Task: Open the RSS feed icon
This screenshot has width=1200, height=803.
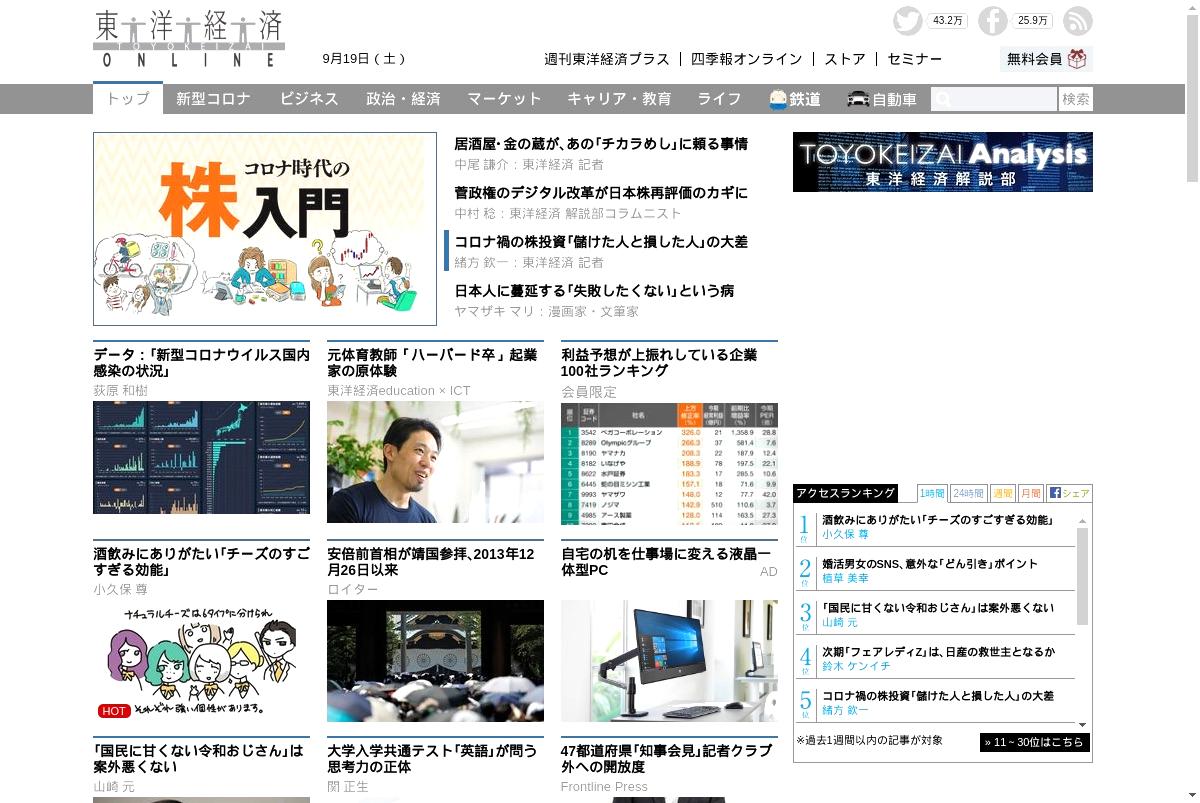Action: pos(1078,21)
